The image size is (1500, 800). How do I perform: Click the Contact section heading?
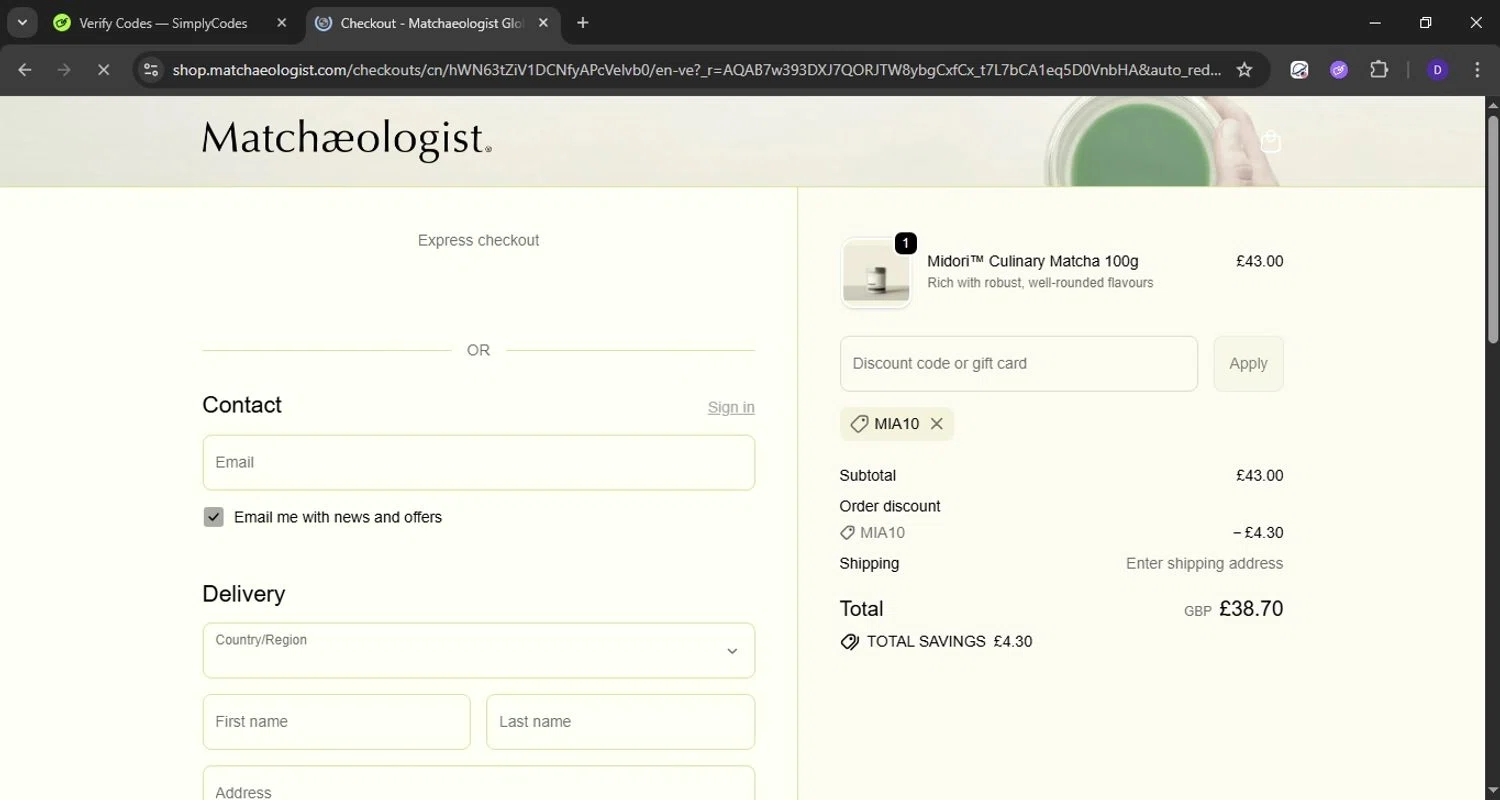242,405
